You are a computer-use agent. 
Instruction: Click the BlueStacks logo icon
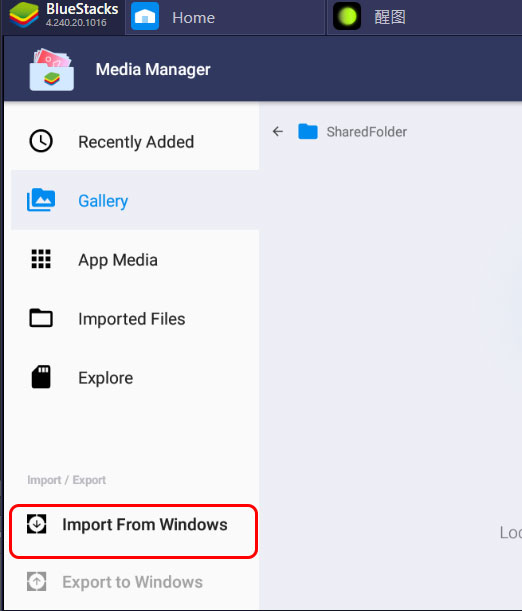[24, 15]
